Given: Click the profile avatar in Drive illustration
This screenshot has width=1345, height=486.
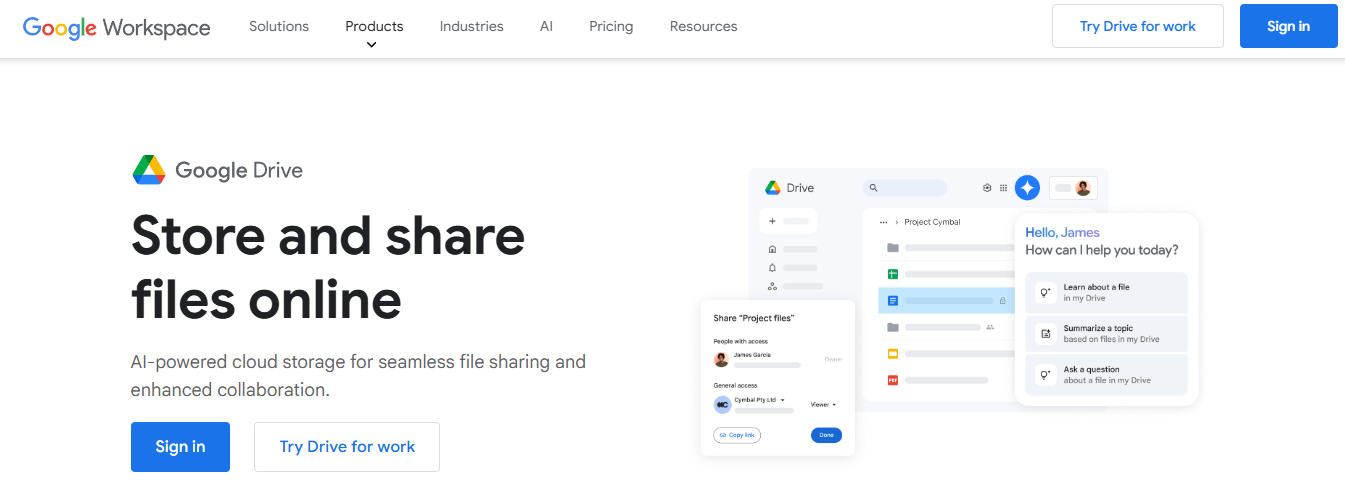Looking at the screenshot, I should [1083, 187].
